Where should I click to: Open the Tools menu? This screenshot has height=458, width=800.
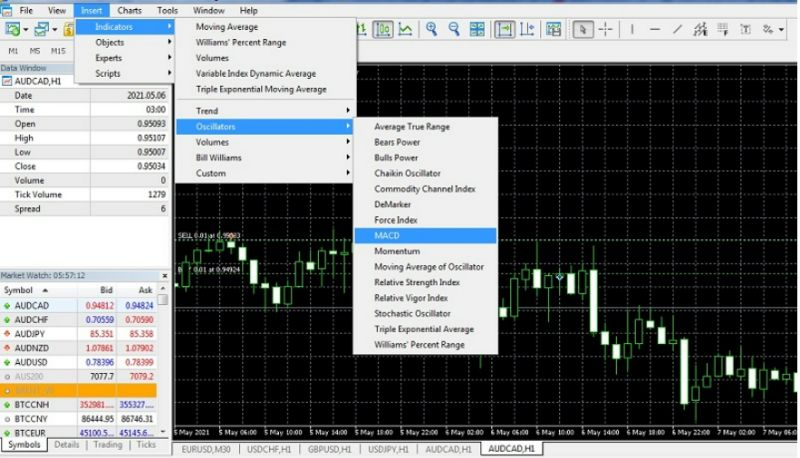point(167,10)
